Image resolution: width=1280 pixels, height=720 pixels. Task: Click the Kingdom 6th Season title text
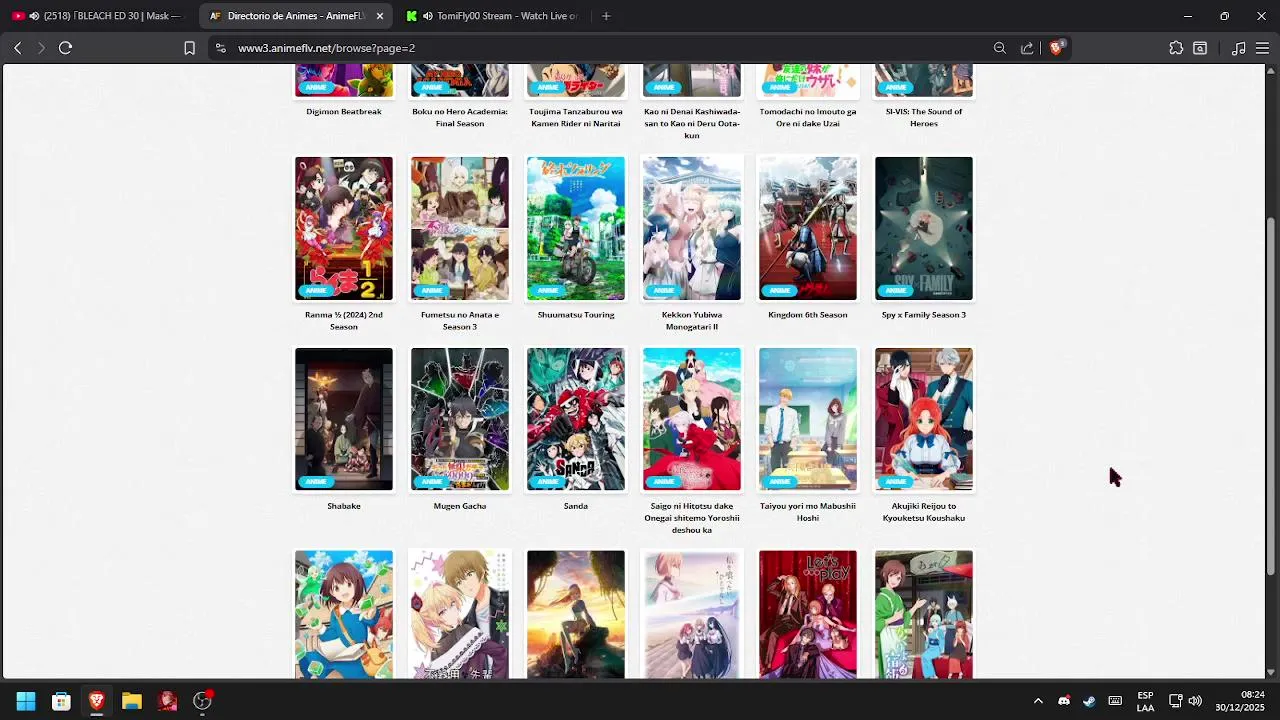coord(808,315)
